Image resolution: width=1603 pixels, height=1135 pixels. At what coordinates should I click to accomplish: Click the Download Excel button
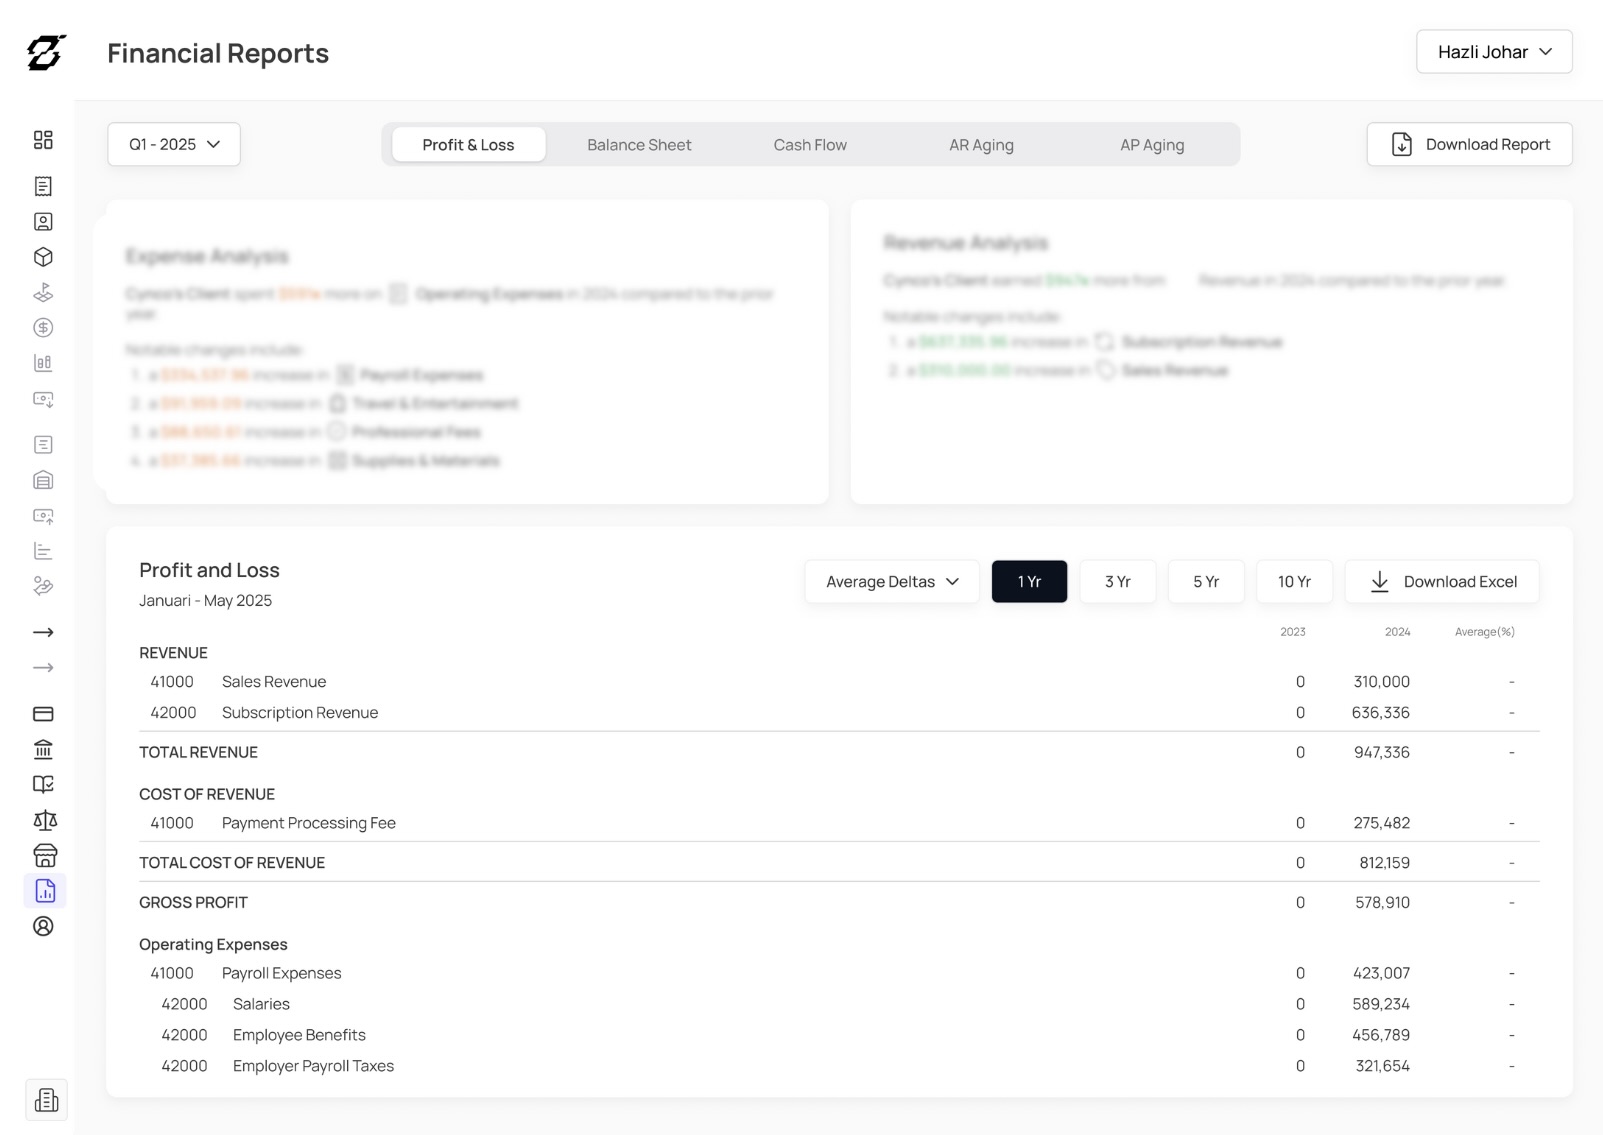[1442, 581]
